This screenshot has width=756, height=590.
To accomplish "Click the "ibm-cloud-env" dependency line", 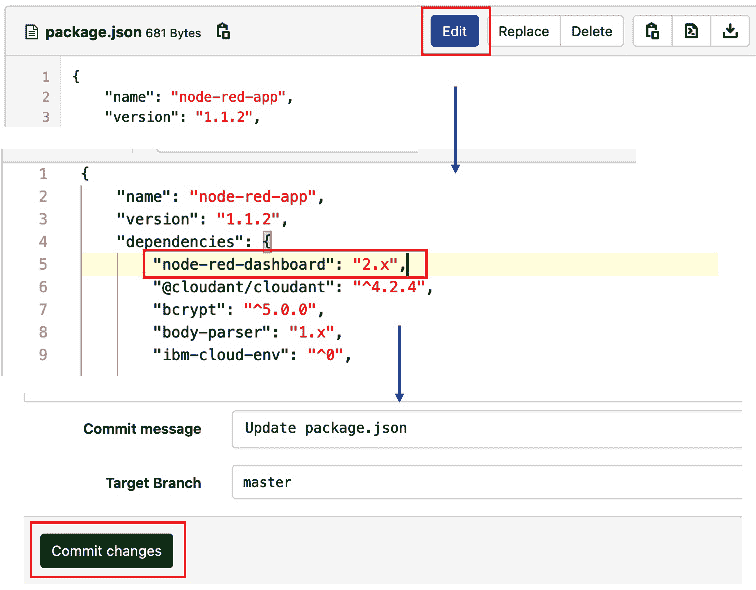I will pos(252,355).
